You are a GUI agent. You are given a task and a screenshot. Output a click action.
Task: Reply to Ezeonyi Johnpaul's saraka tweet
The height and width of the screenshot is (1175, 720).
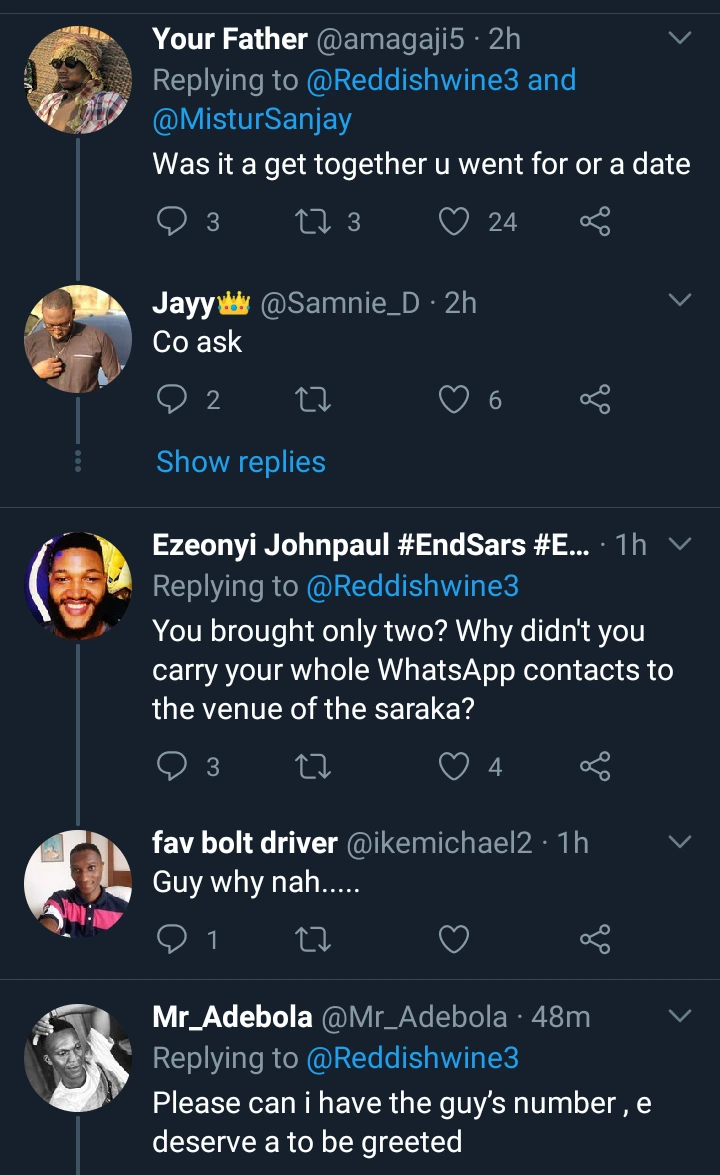tap(173, 767)
